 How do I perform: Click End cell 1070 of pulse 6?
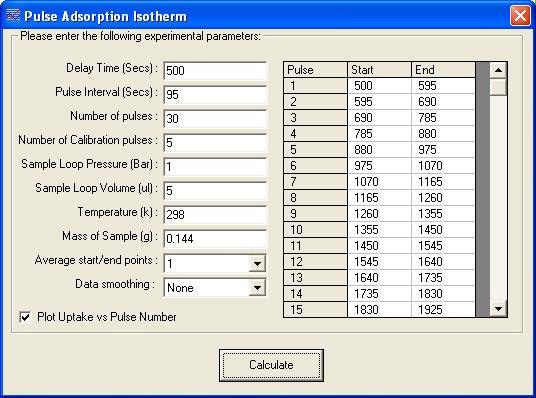[443, 165]
